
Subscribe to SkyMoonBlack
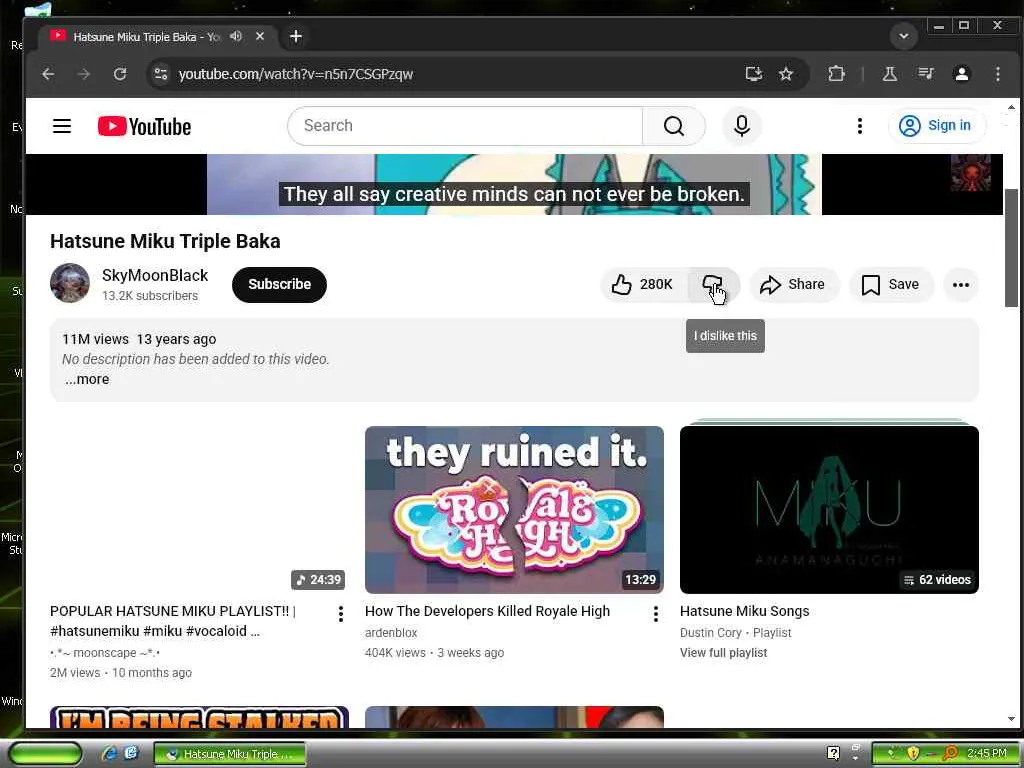click(x=279, y=285)
